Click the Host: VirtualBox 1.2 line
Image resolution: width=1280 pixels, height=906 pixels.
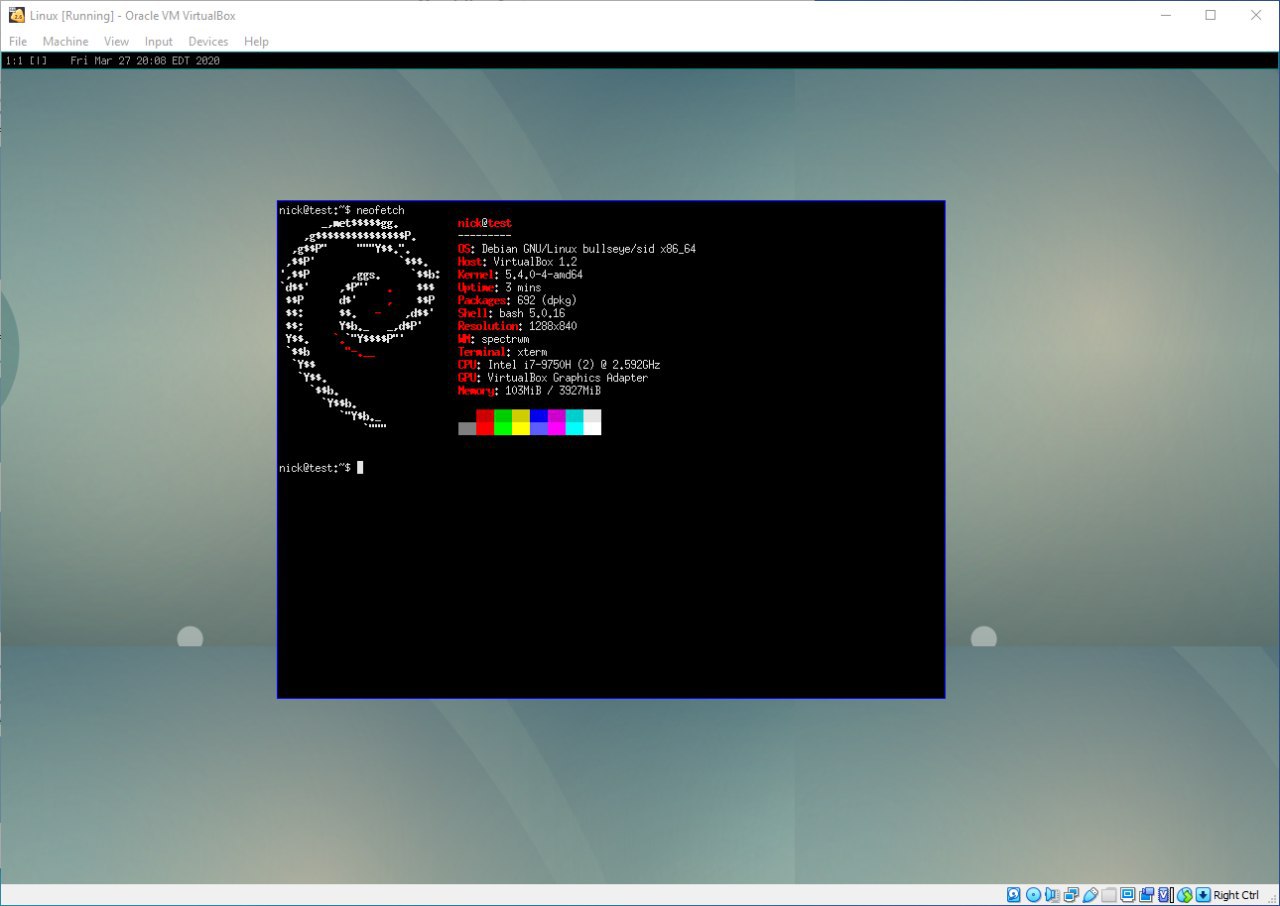click(517, 262)
